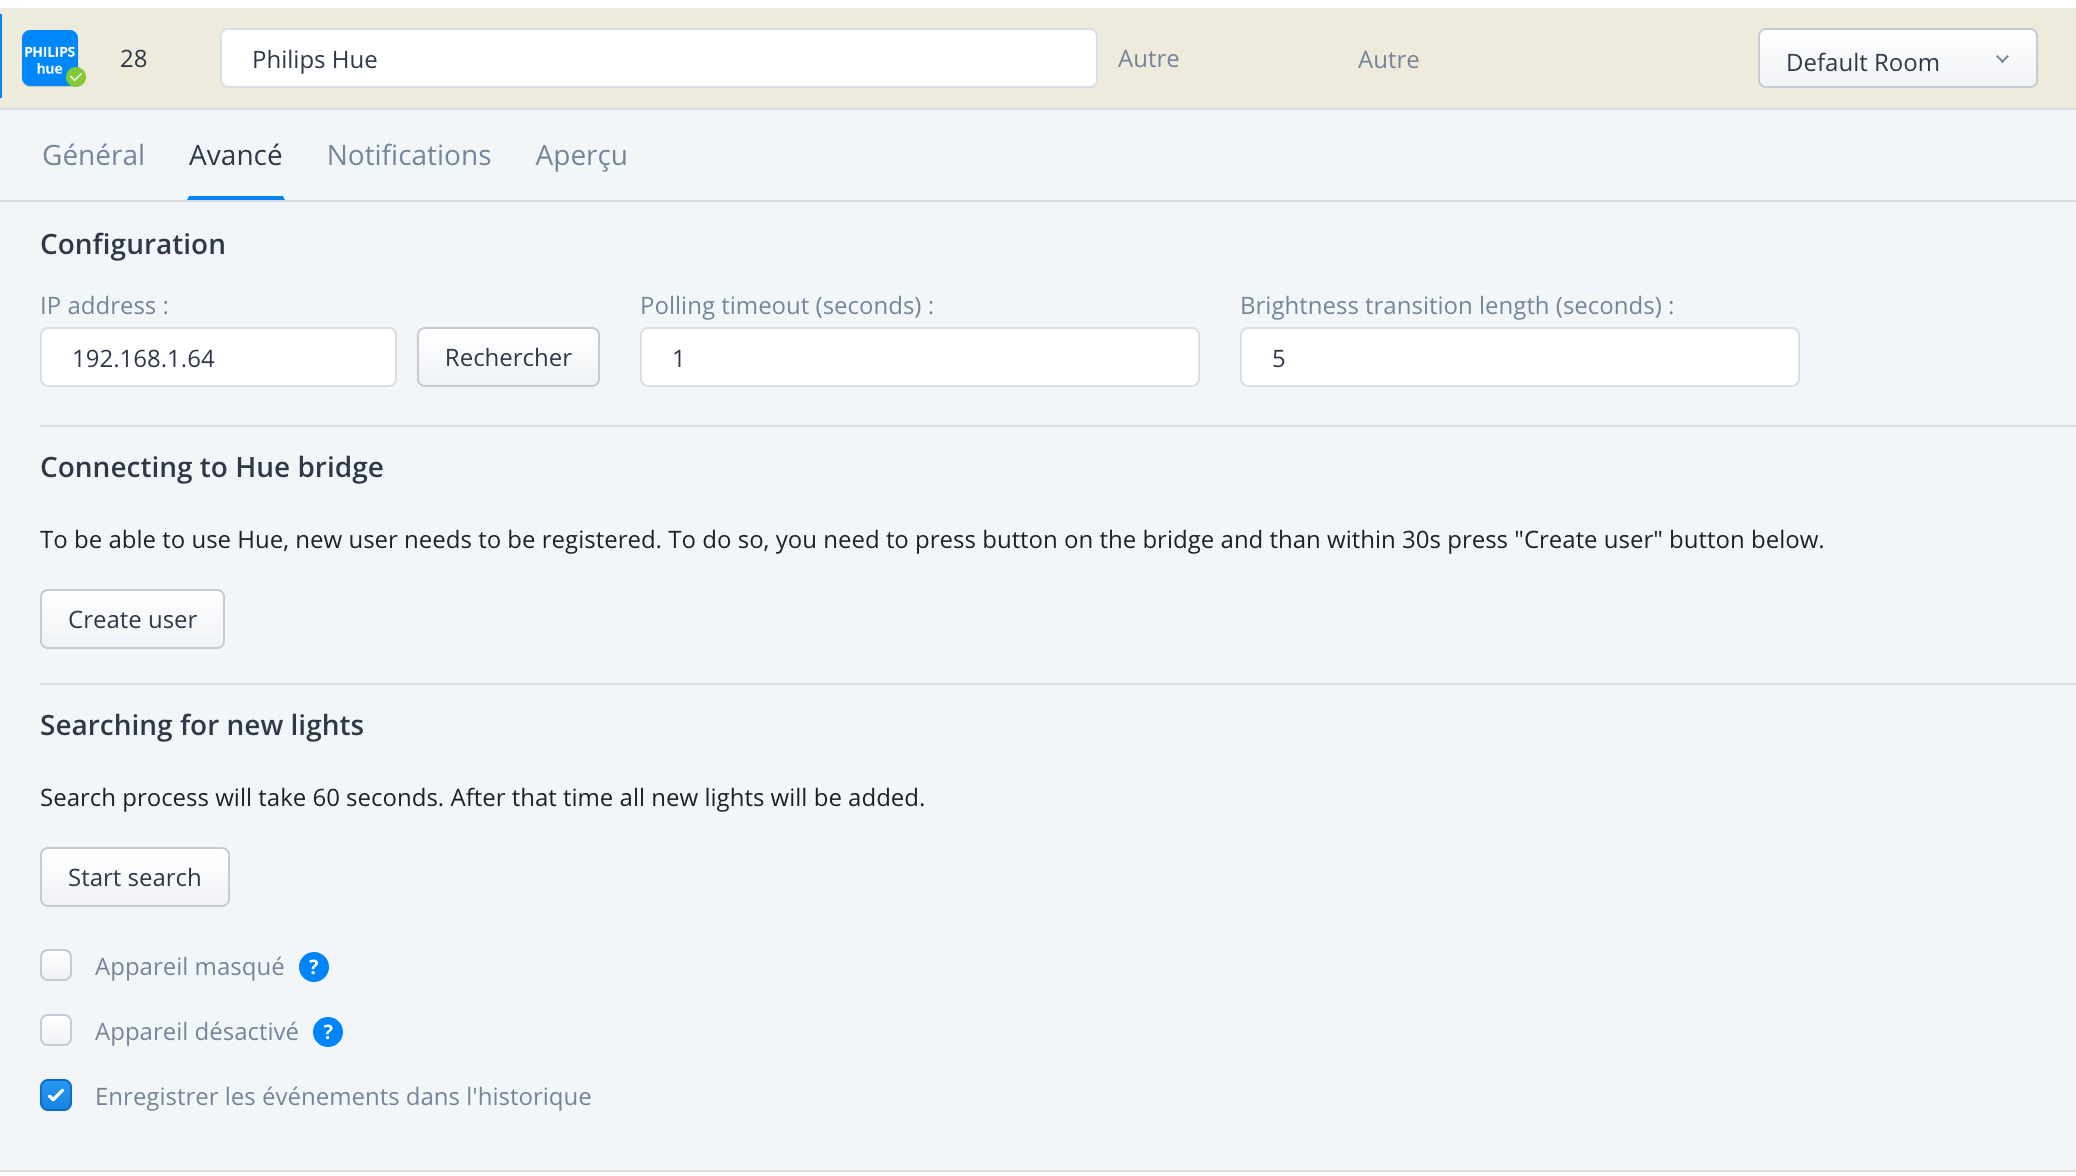Click the Start search button

pyautogui.click(x=134, y=877)
